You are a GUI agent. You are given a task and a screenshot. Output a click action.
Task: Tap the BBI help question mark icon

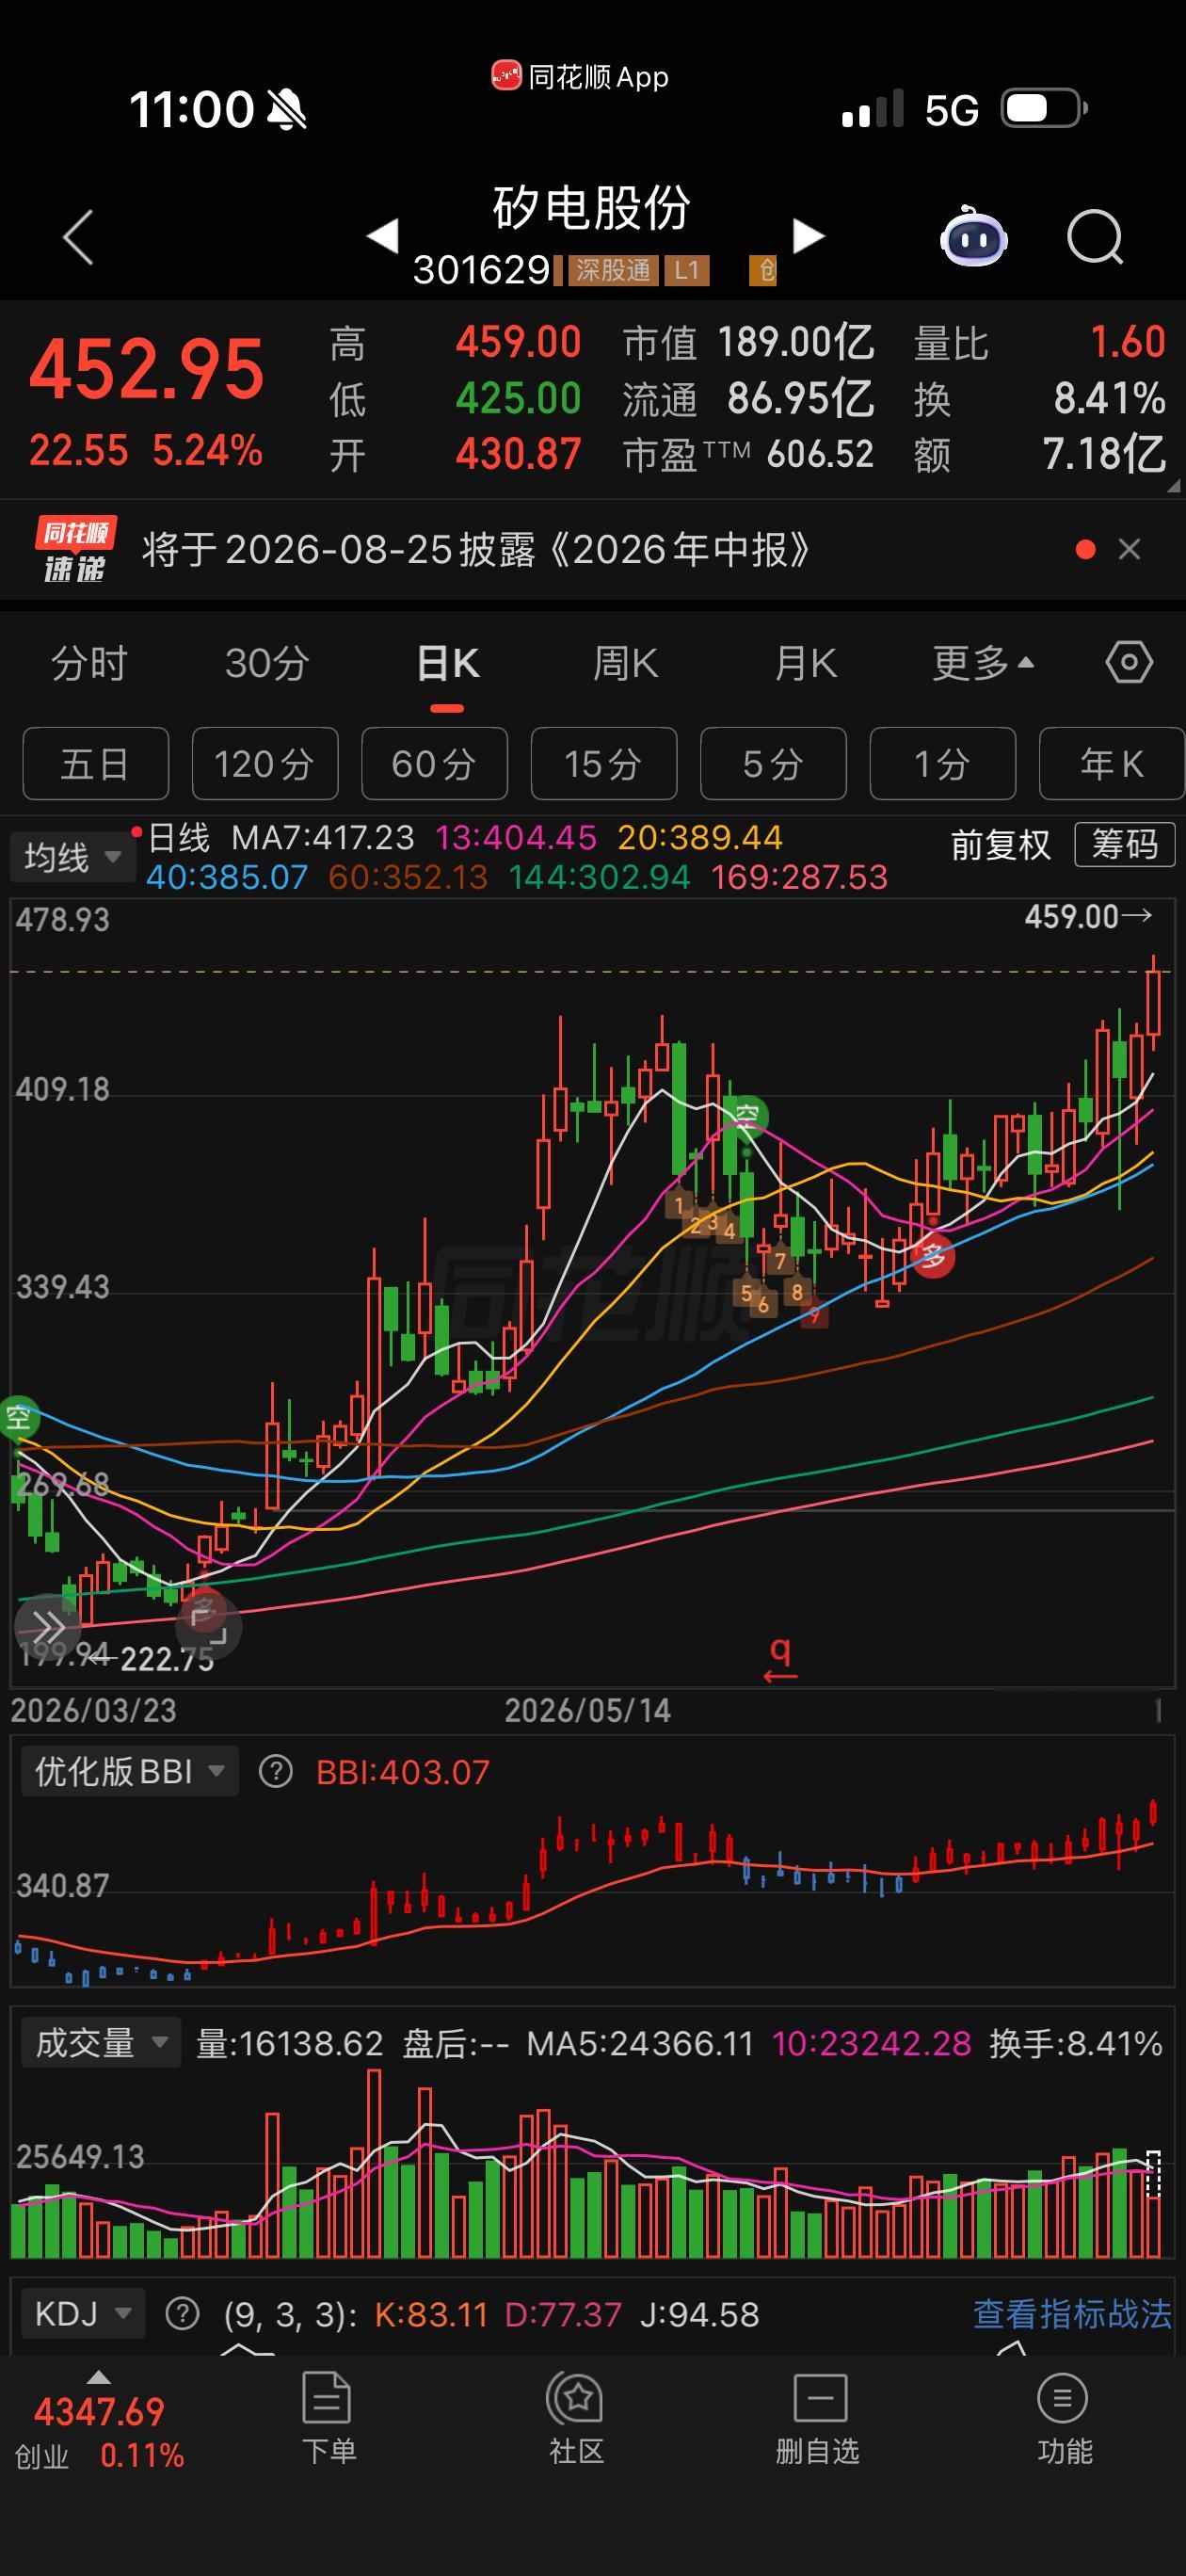pos(275,1772)
